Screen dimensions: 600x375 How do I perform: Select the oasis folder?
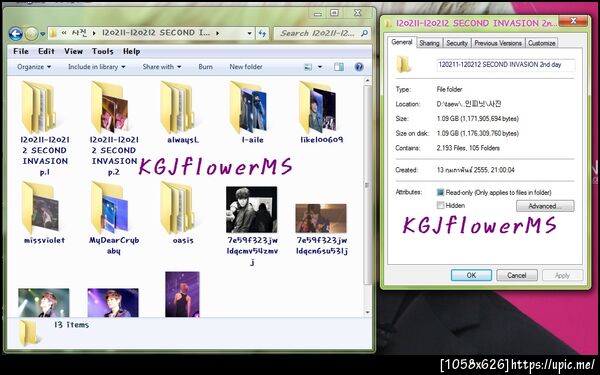[x=183, y=213]
